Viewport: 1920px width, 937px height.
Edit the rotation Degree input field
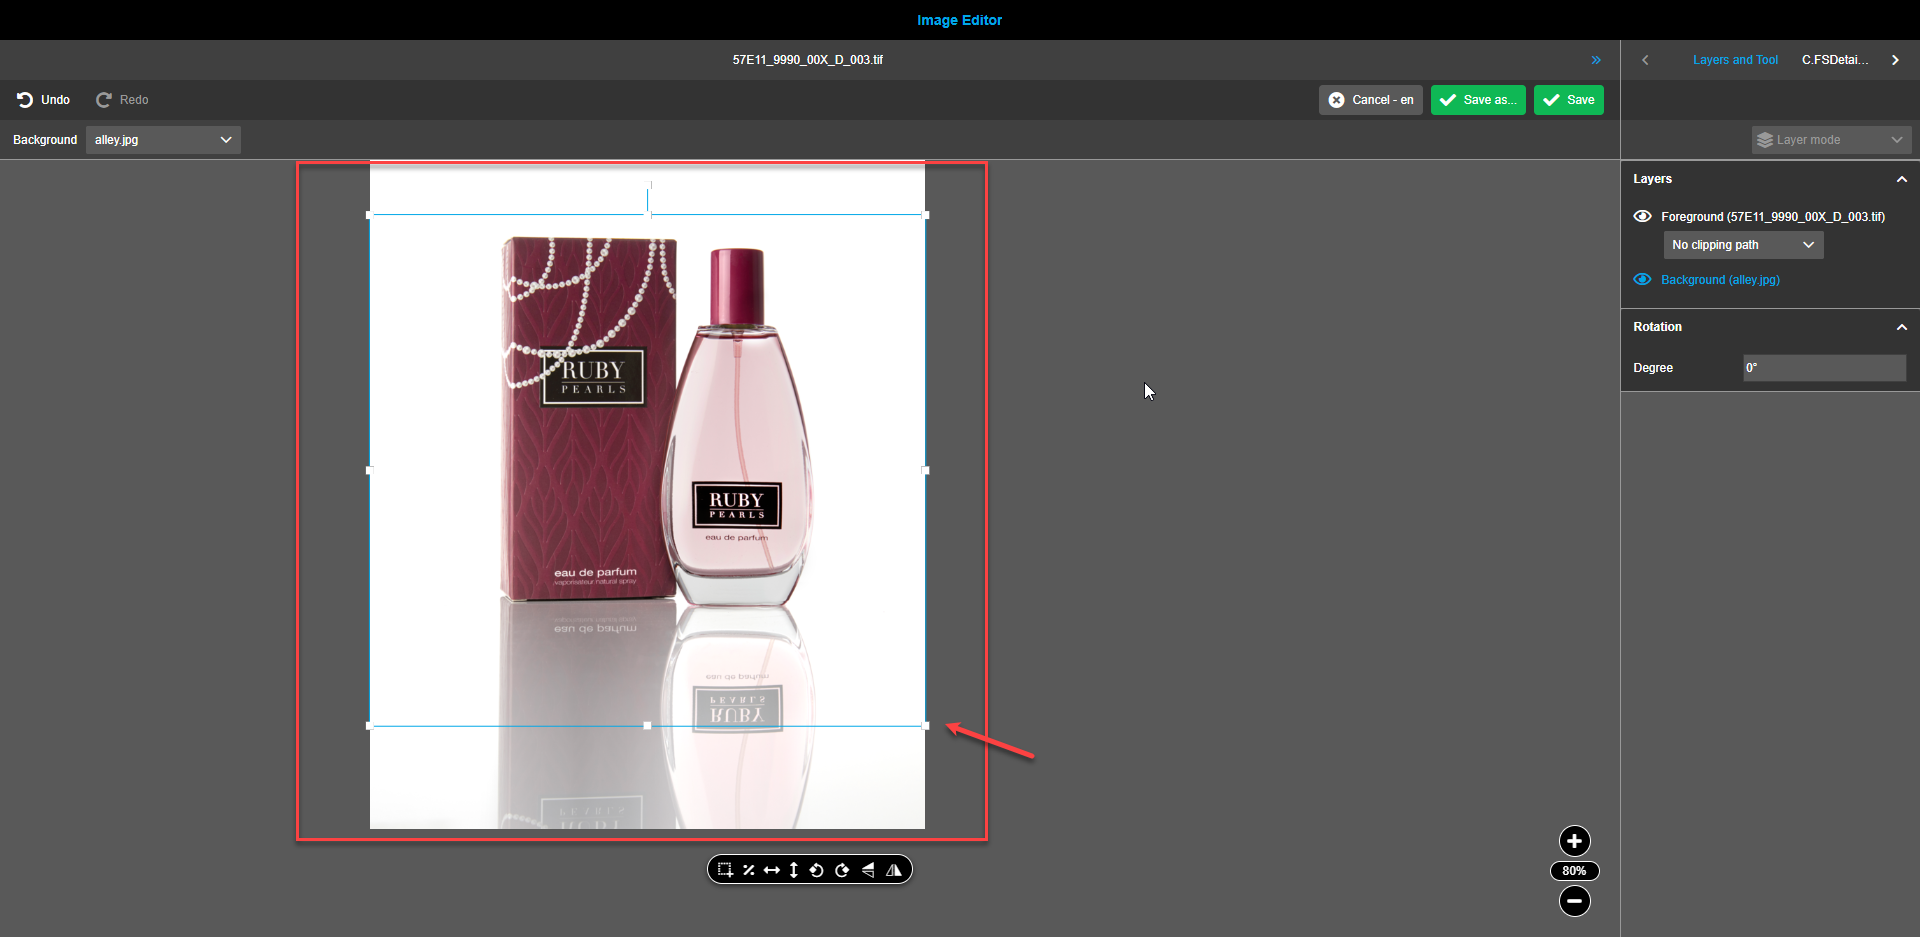[x=1823, y=367]
